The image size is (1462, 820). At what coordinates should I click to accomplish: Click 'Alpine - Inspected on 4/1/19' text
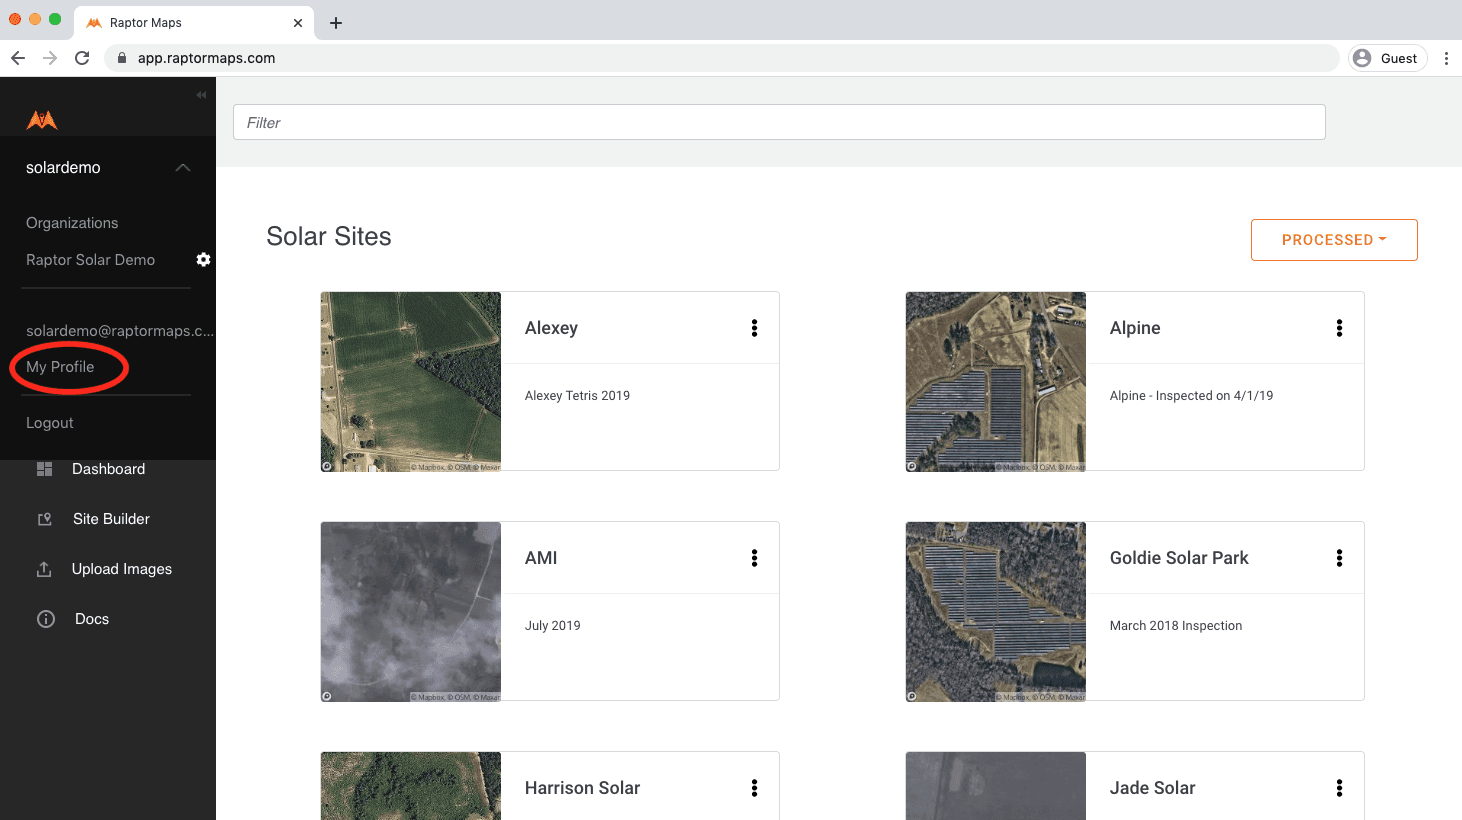click(1191, 396)
